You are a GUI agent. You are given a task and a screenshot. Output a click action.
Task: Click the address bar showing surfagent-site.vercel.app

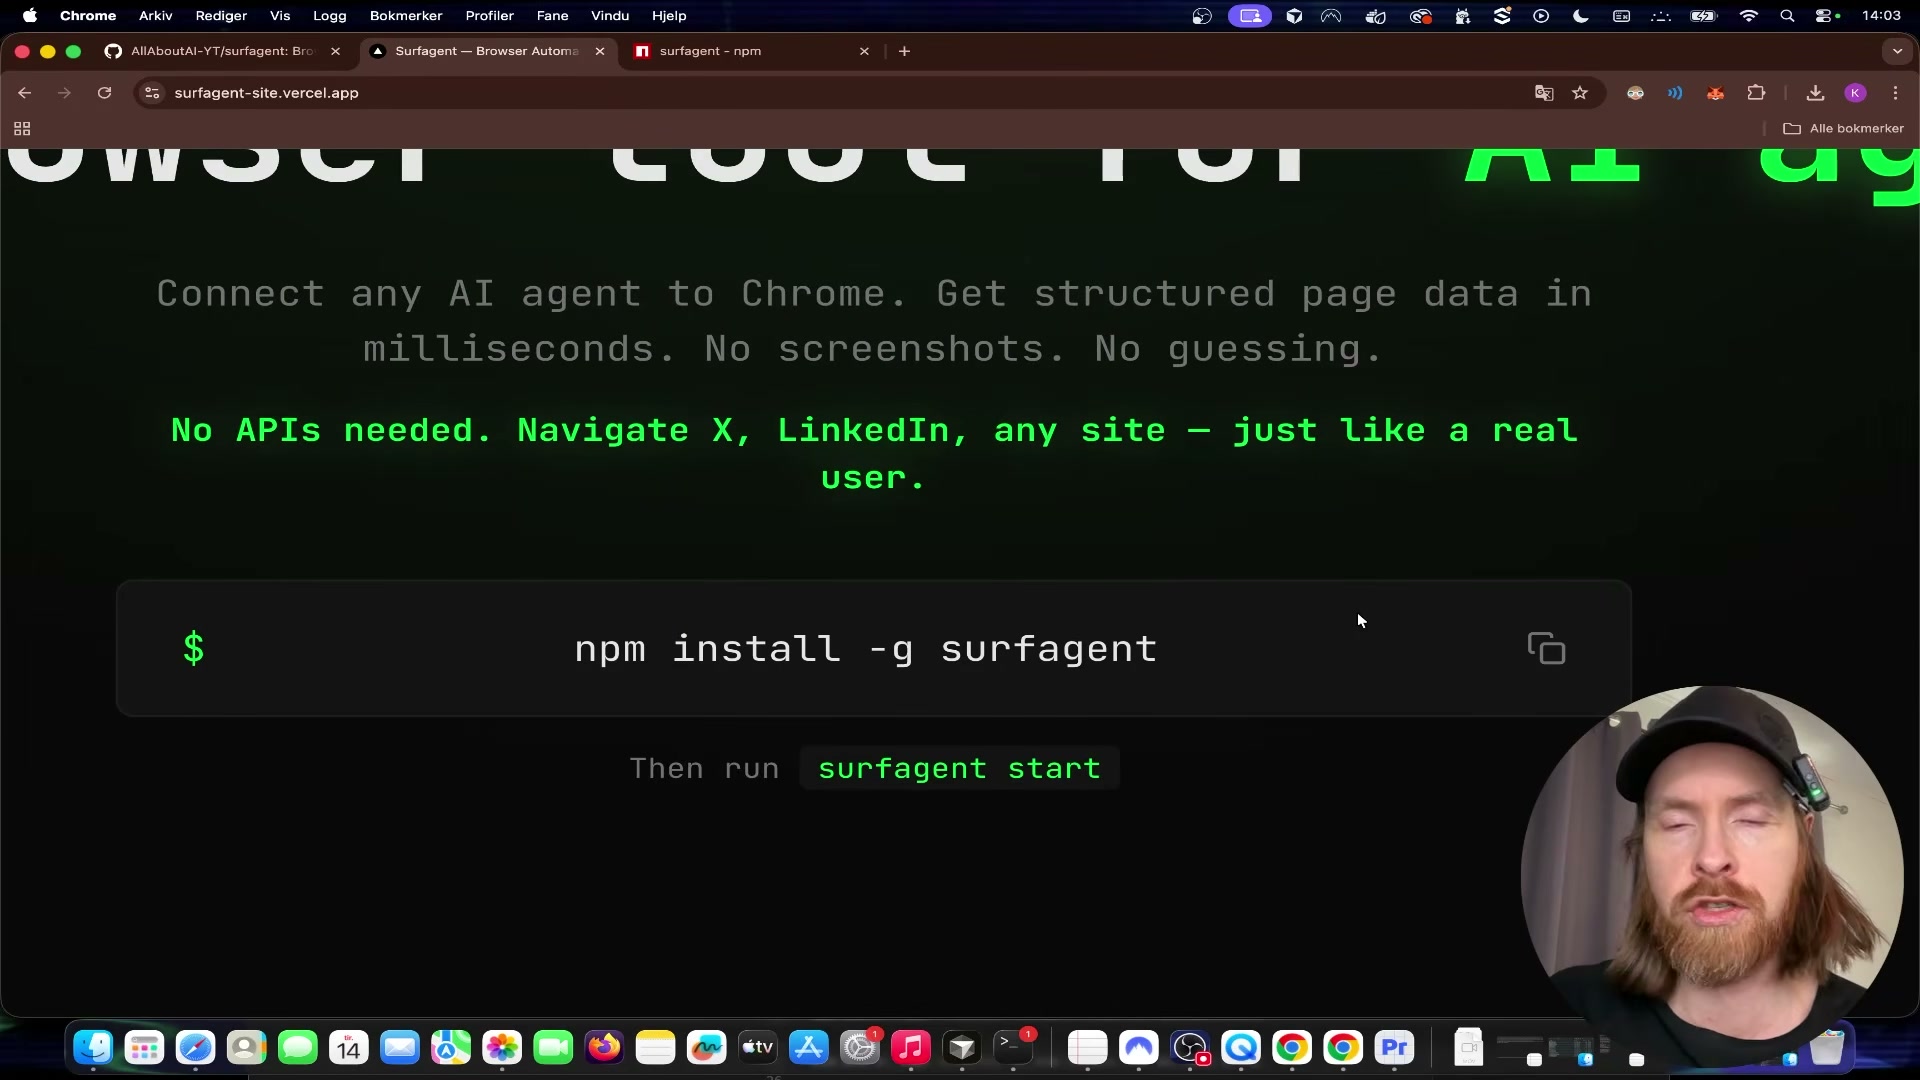pyautogui.click(x=265, y=93)
